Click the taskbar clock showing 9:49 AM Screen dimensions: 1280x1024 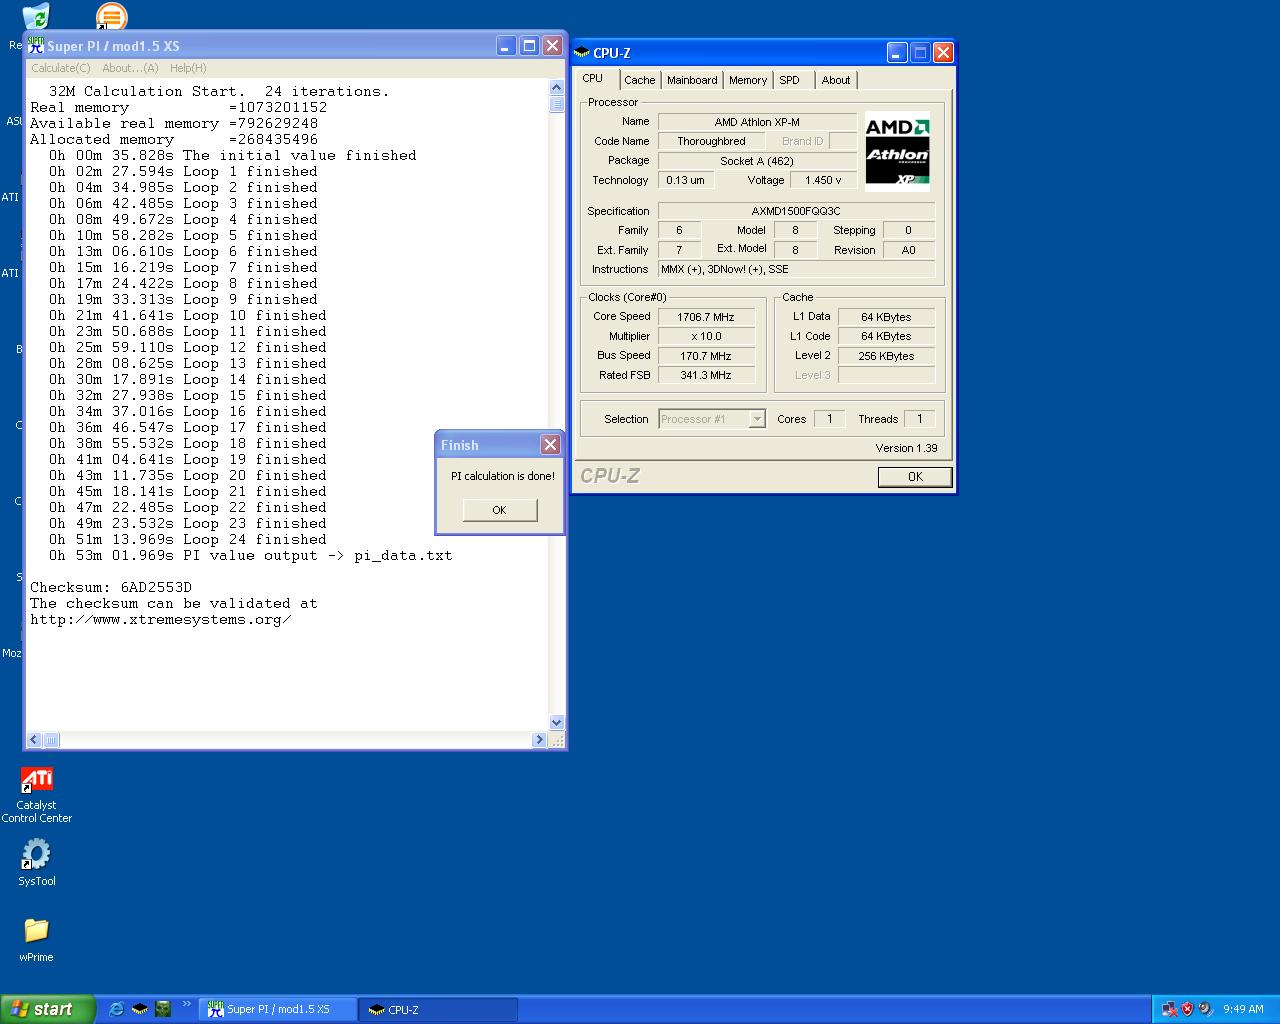point(1243,1009)
